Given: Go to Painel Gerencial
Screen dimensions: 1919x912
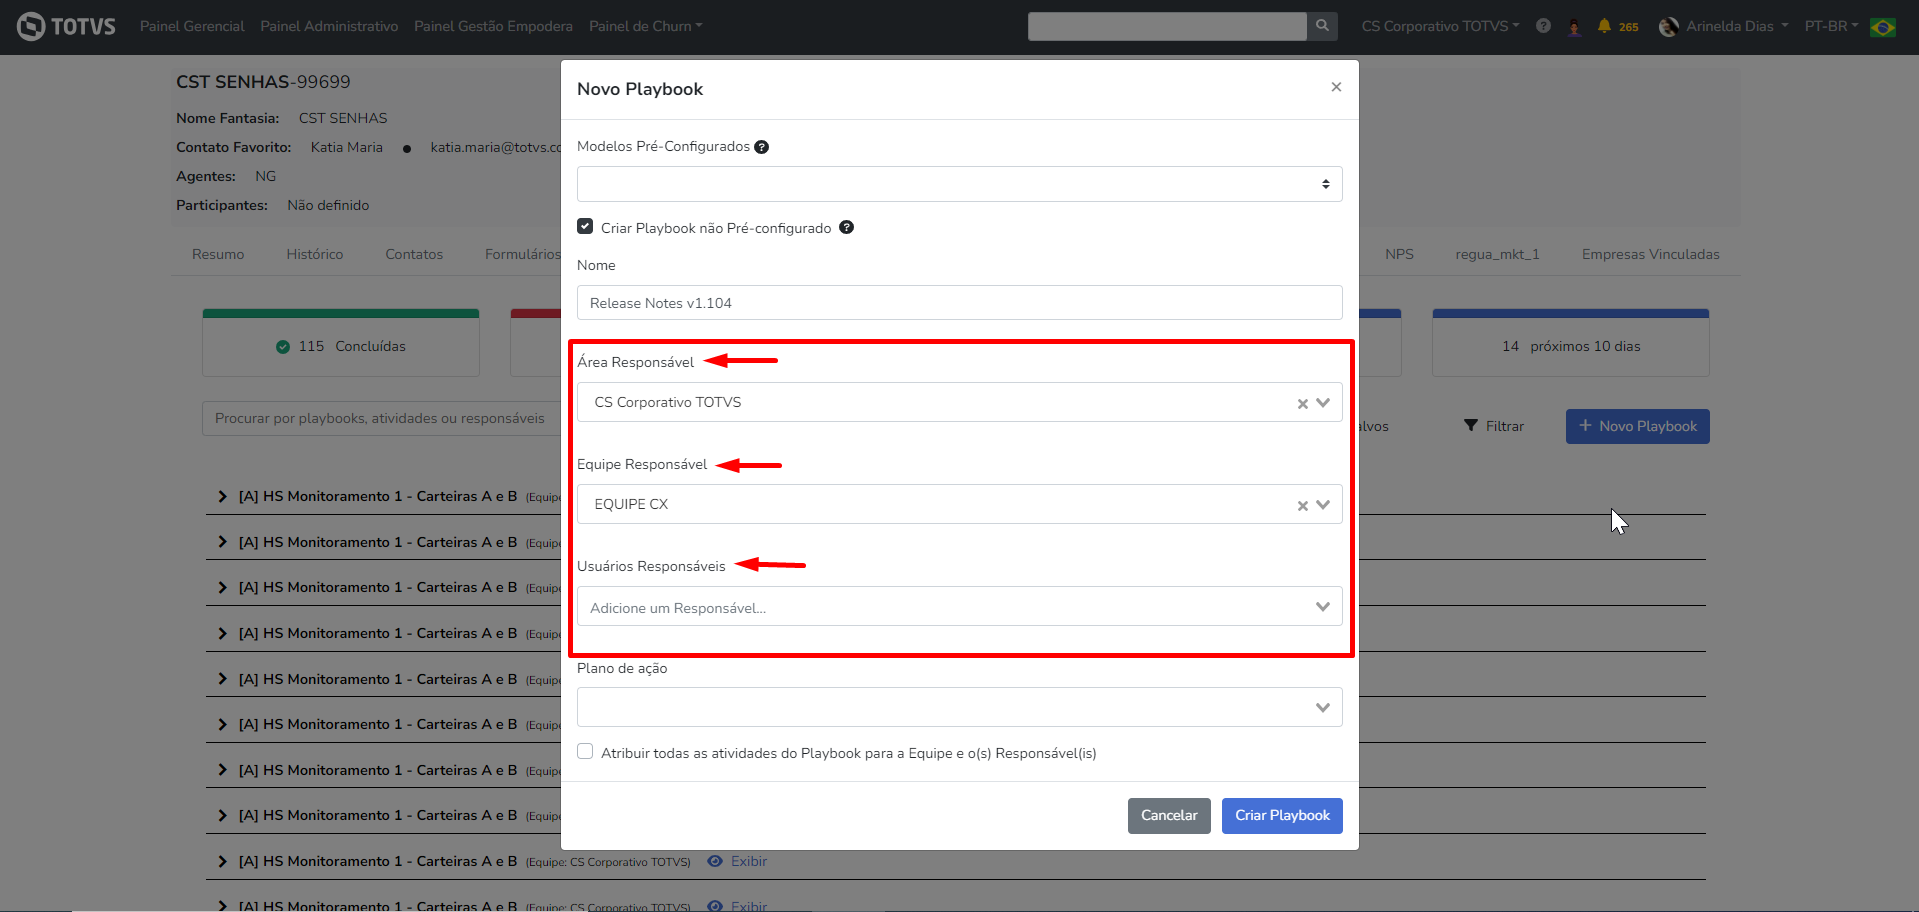Looking at the screenshot, I should click(x=192, y=26).
